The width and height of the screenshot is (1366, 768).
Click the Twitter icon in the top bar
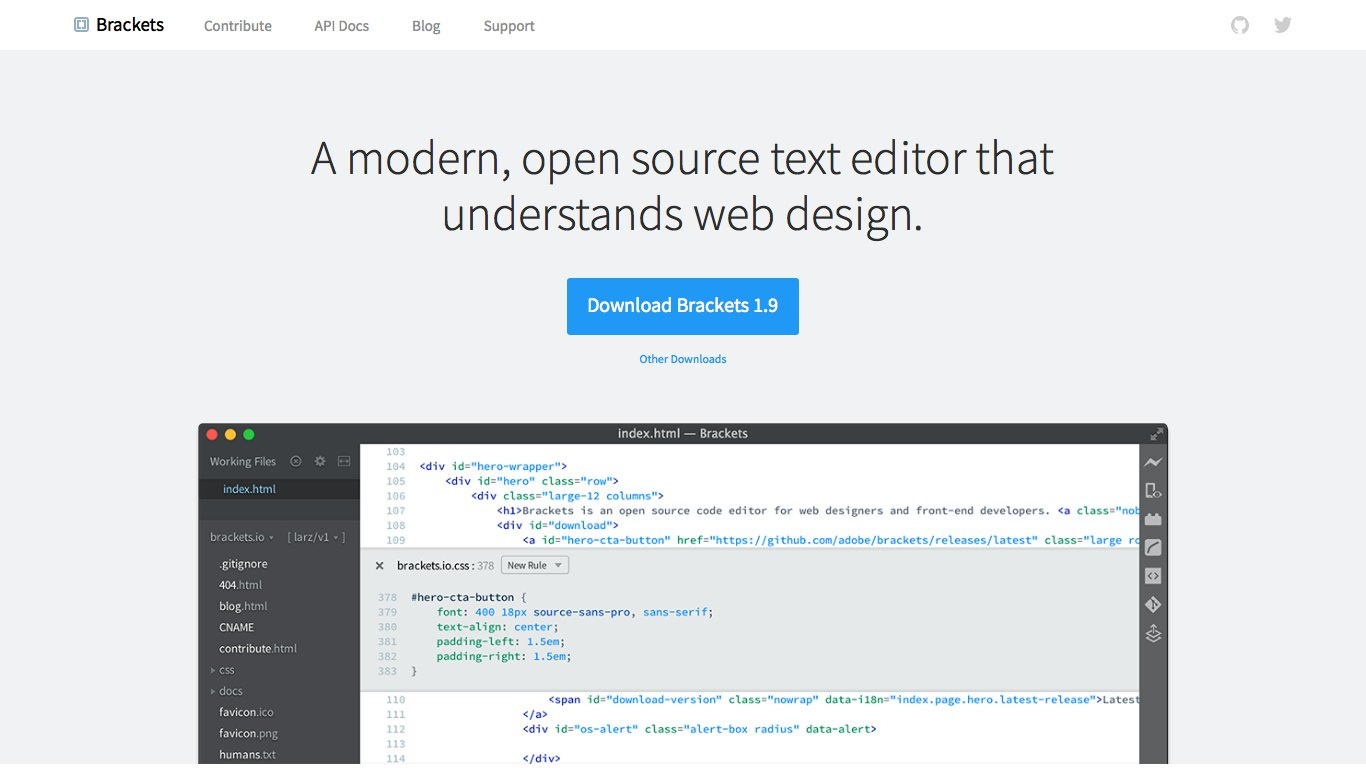1282,24
